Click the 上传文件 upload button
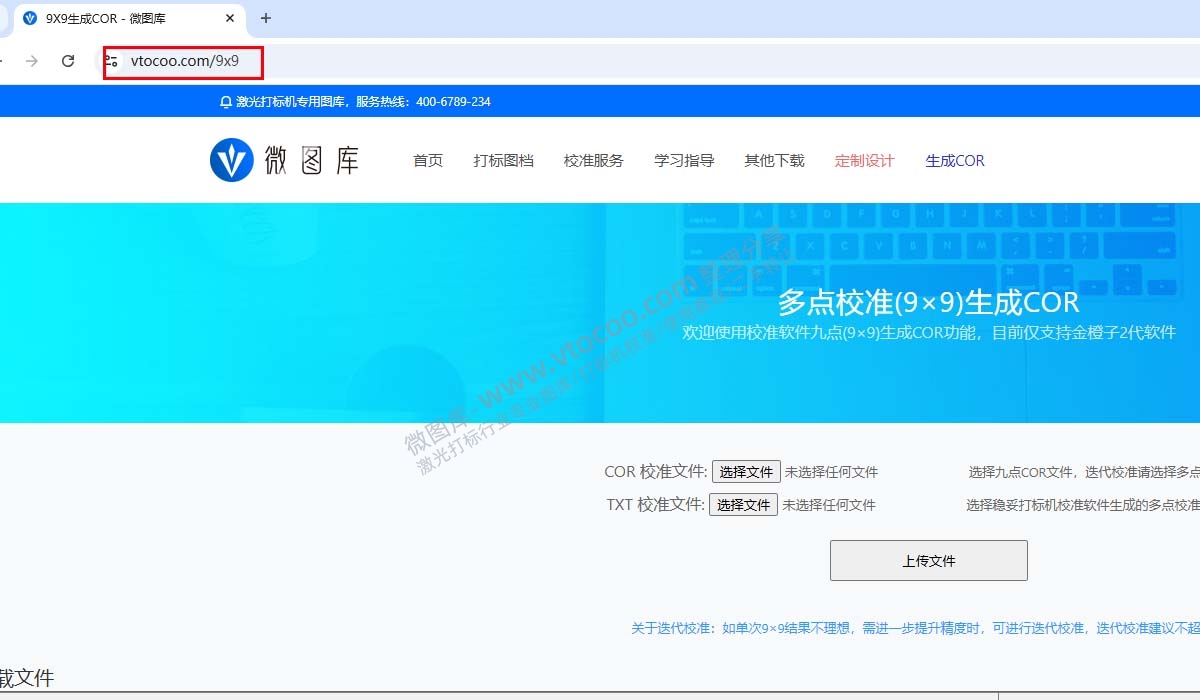The image size is (1200, 700). click(928, 560)
